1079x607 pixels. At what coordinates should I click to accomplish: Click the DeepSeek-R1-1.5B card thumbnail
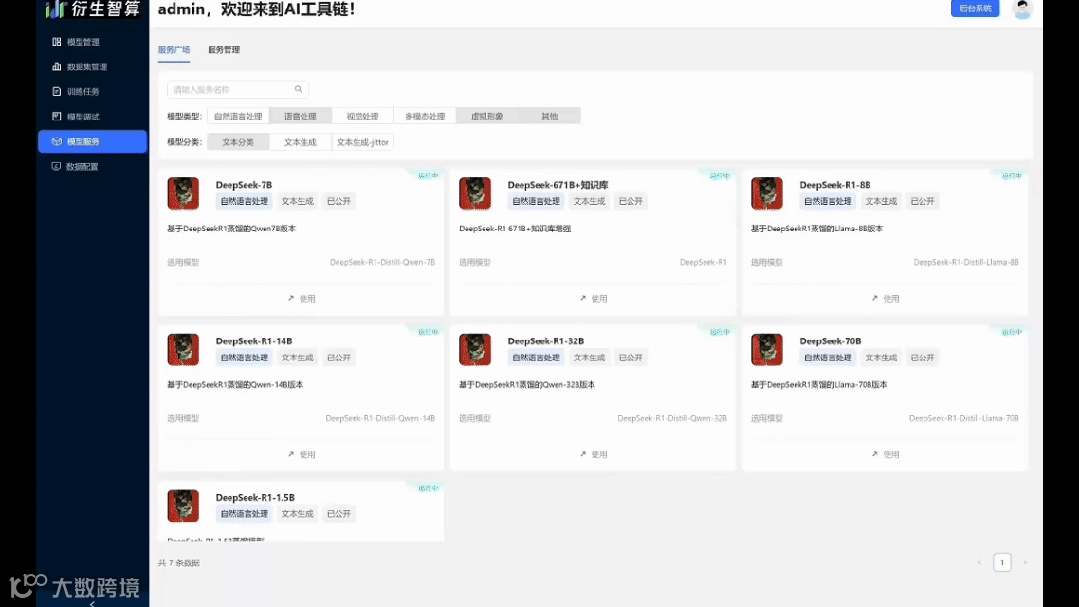[x=183, y=506]
